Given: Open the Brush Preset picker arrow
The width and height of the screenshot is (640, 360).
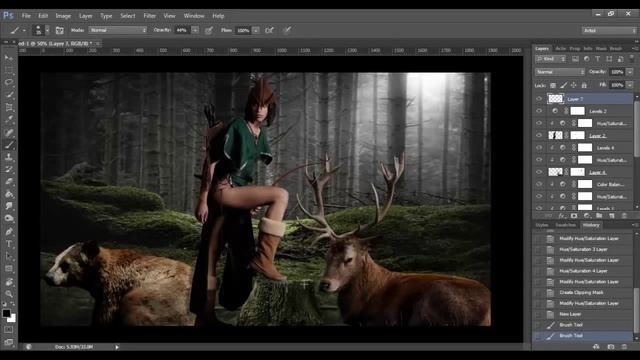Looking at the screenshot, I should point(47,30).
